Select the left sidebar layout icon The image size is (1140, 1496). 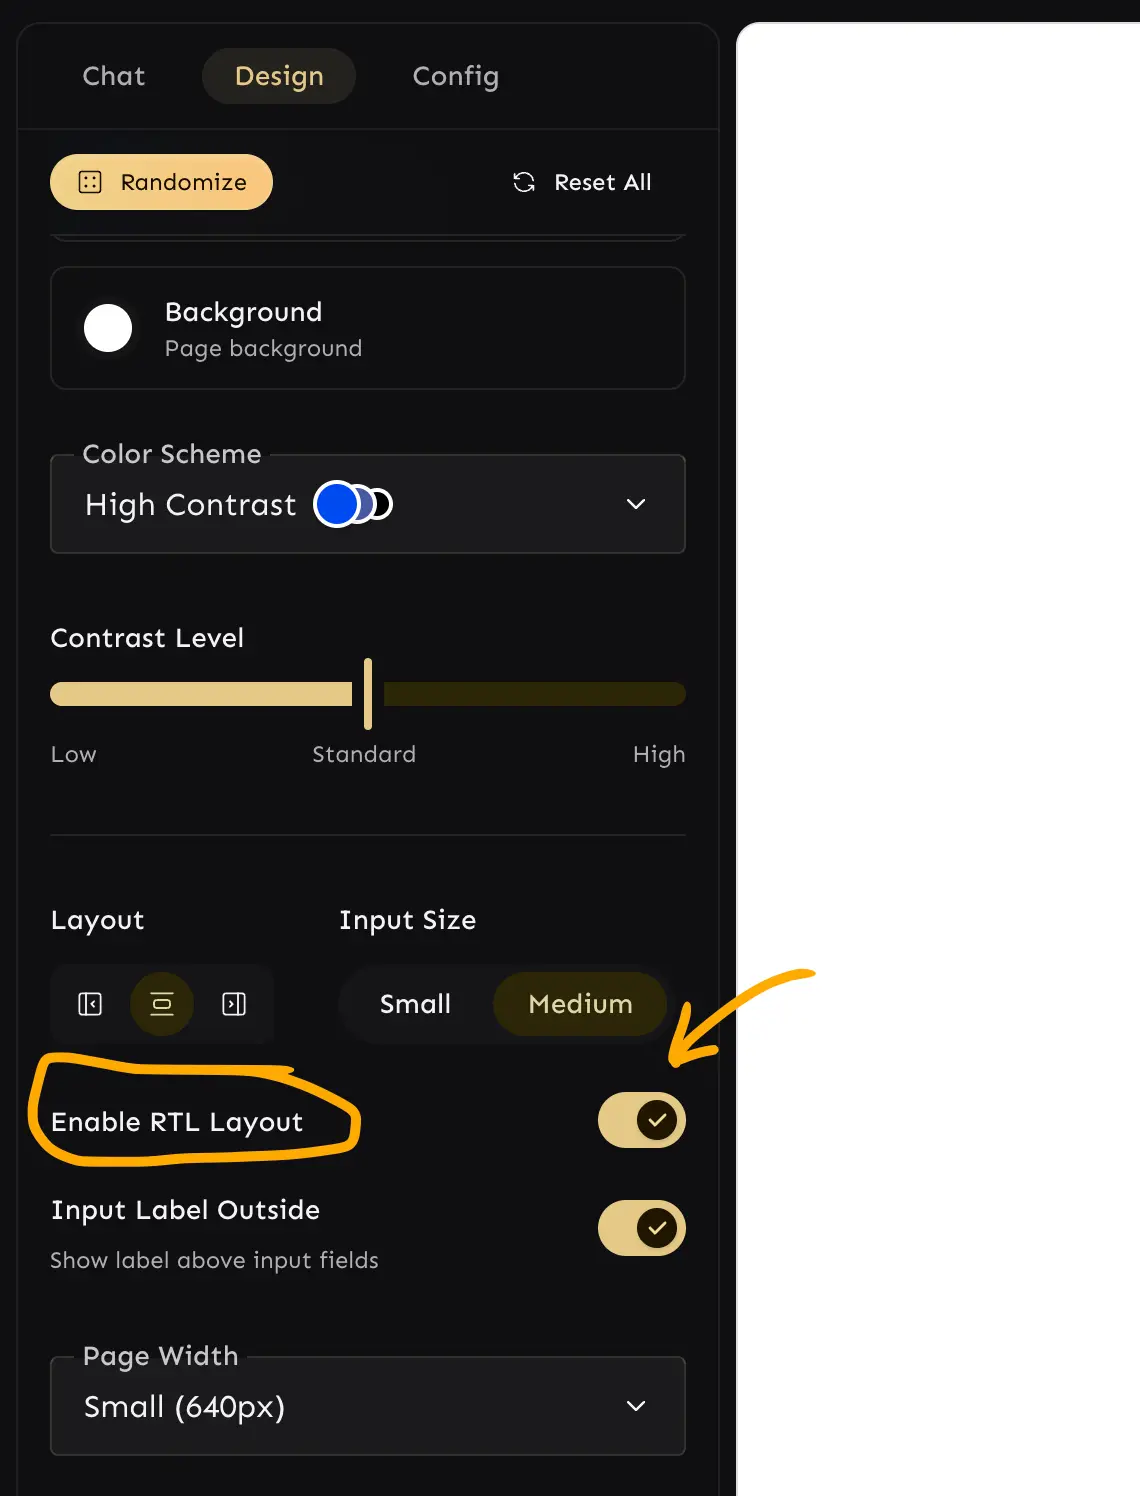tap(90, 1004)
